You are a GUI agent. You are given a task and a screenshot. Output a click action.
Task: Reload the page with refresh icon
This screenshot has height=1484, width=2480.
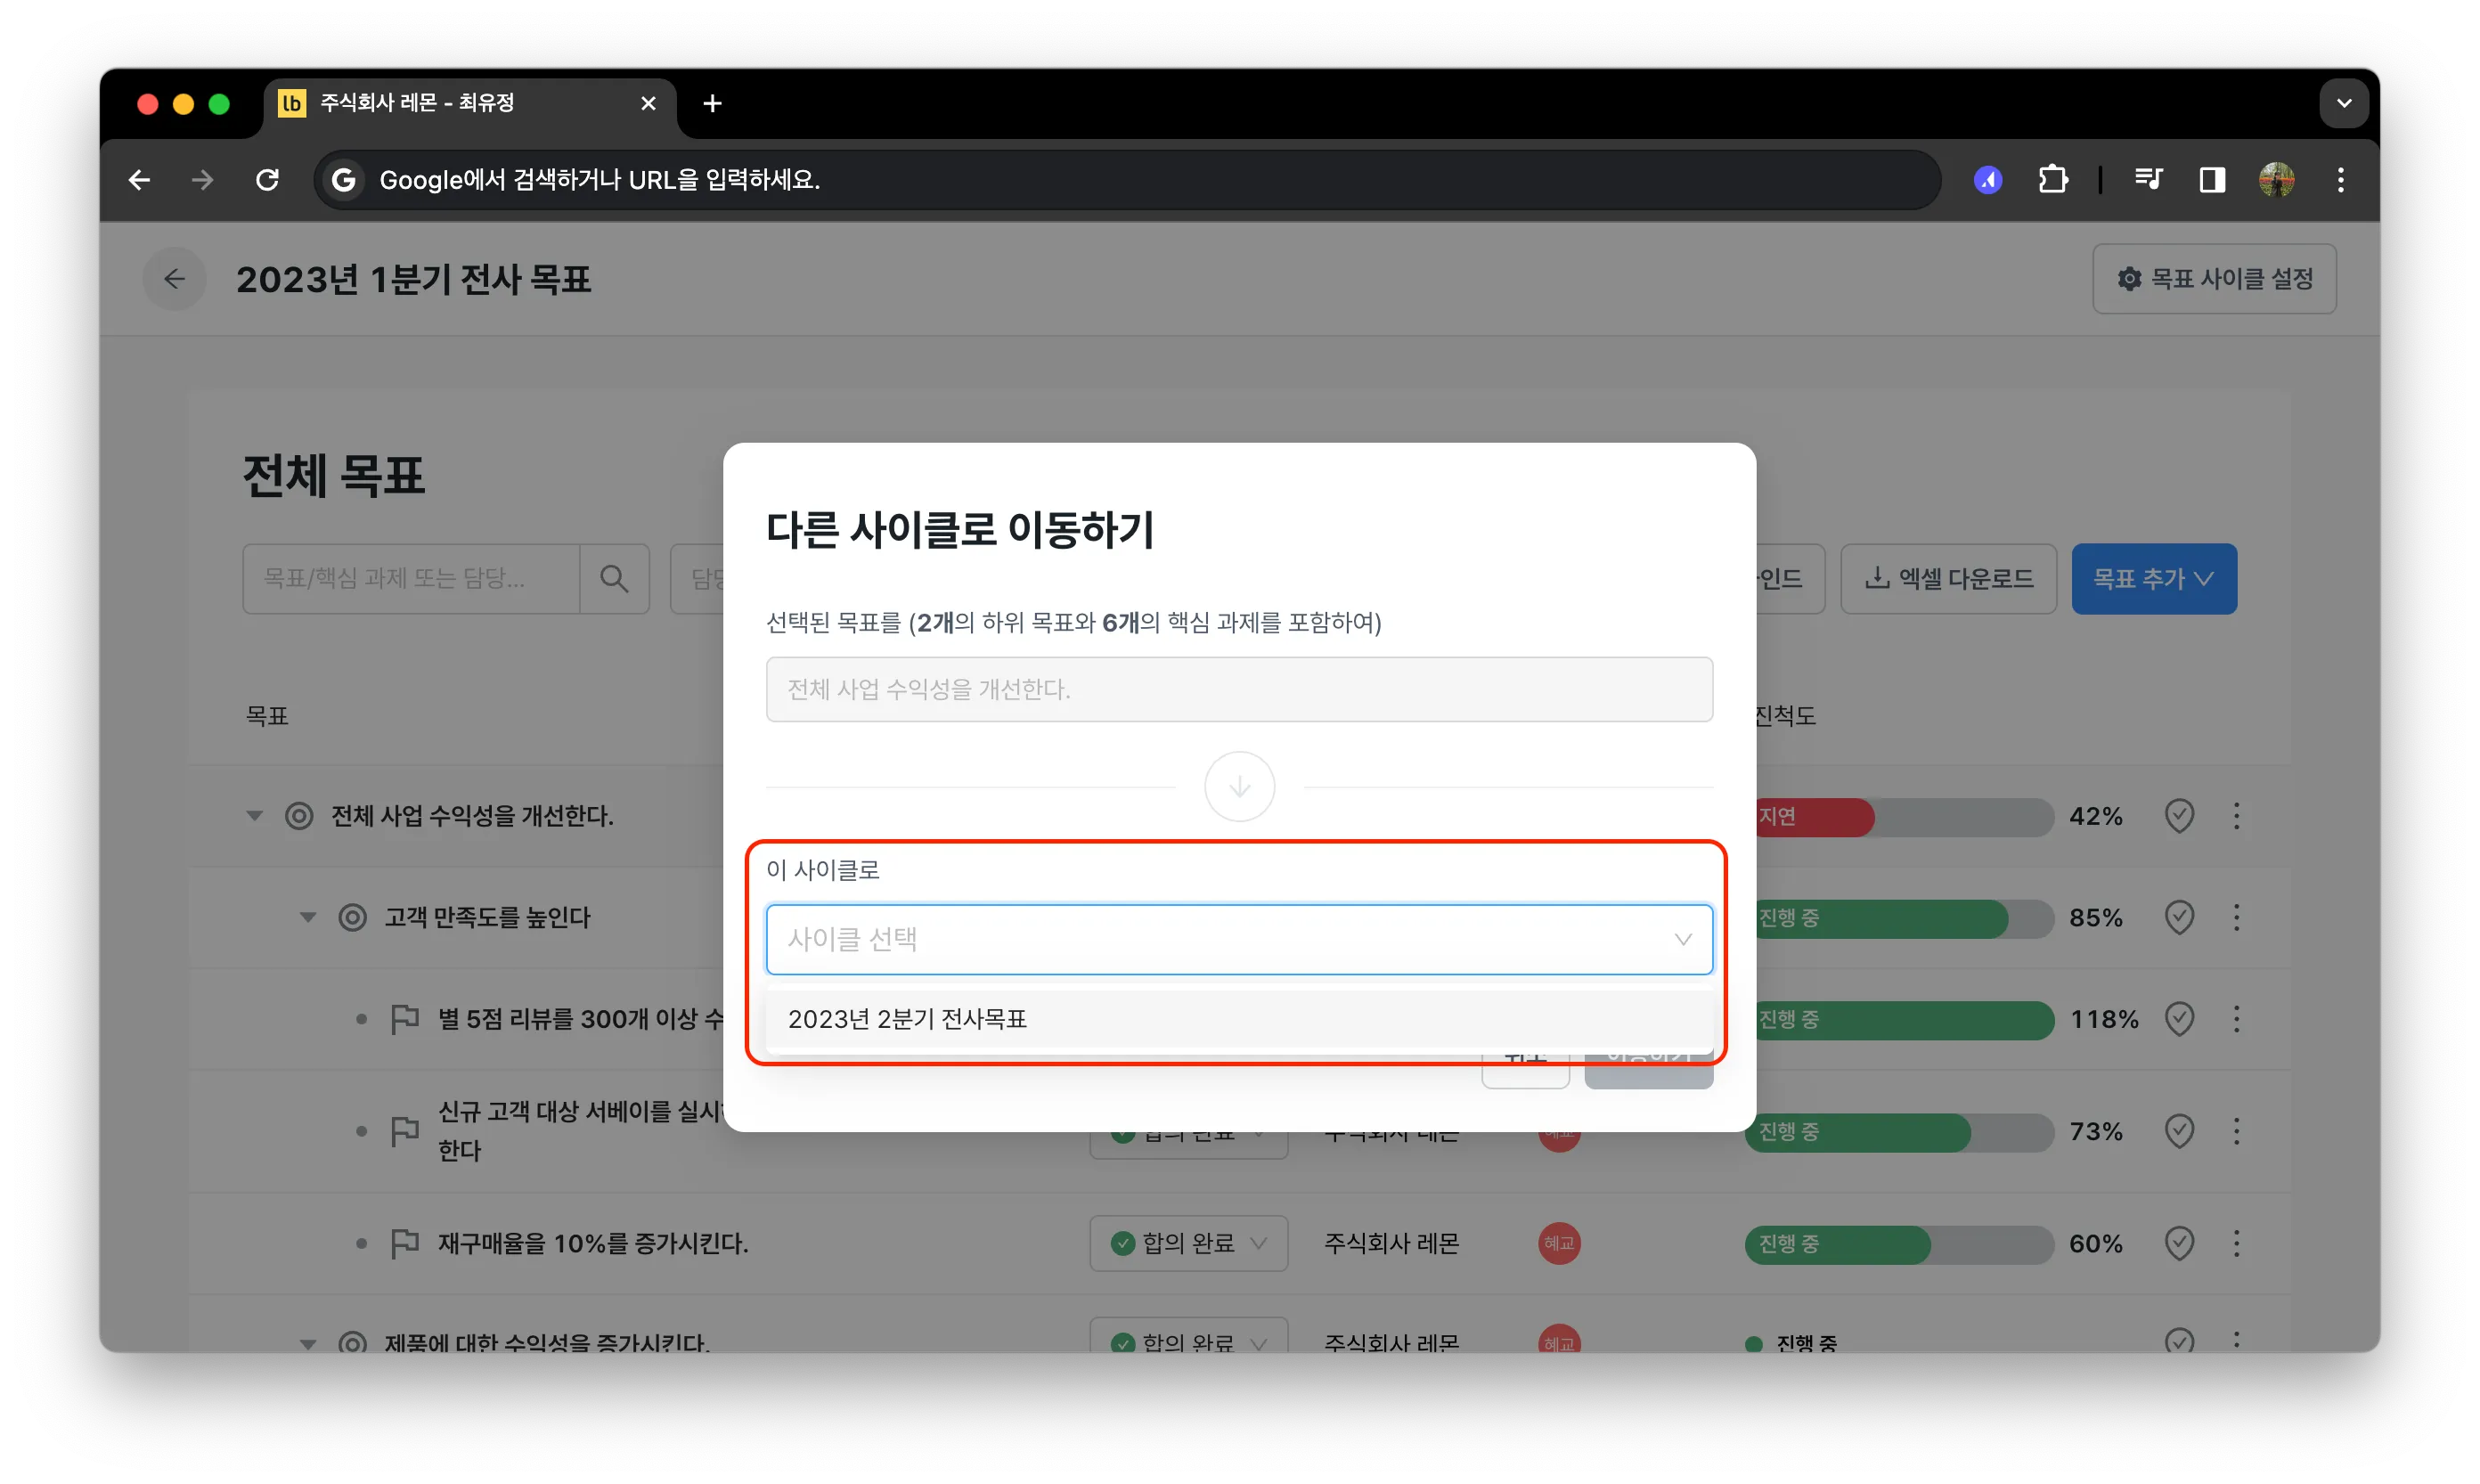click(267, 180)
